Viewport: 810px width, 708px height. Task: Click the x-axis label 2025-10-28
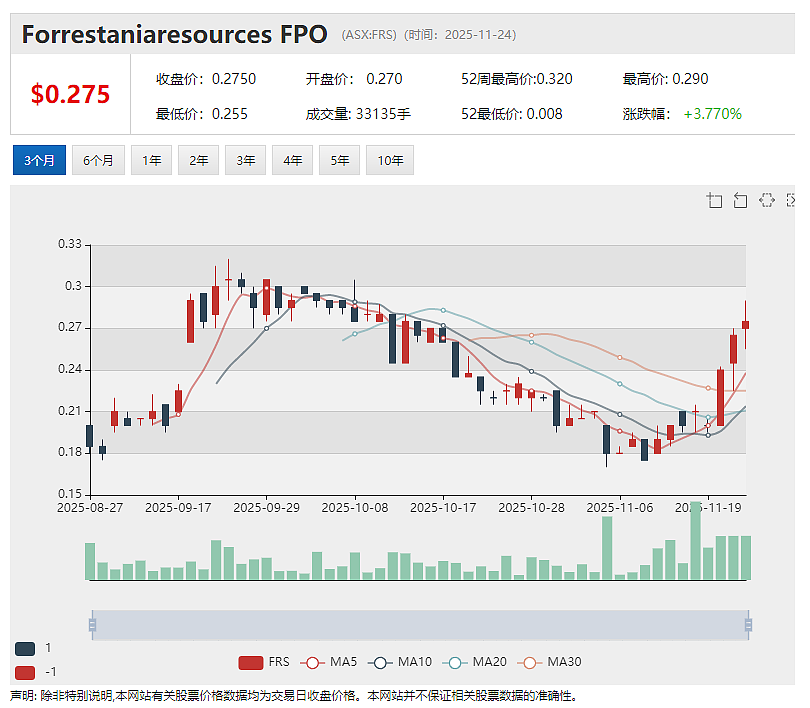point(531,508)
